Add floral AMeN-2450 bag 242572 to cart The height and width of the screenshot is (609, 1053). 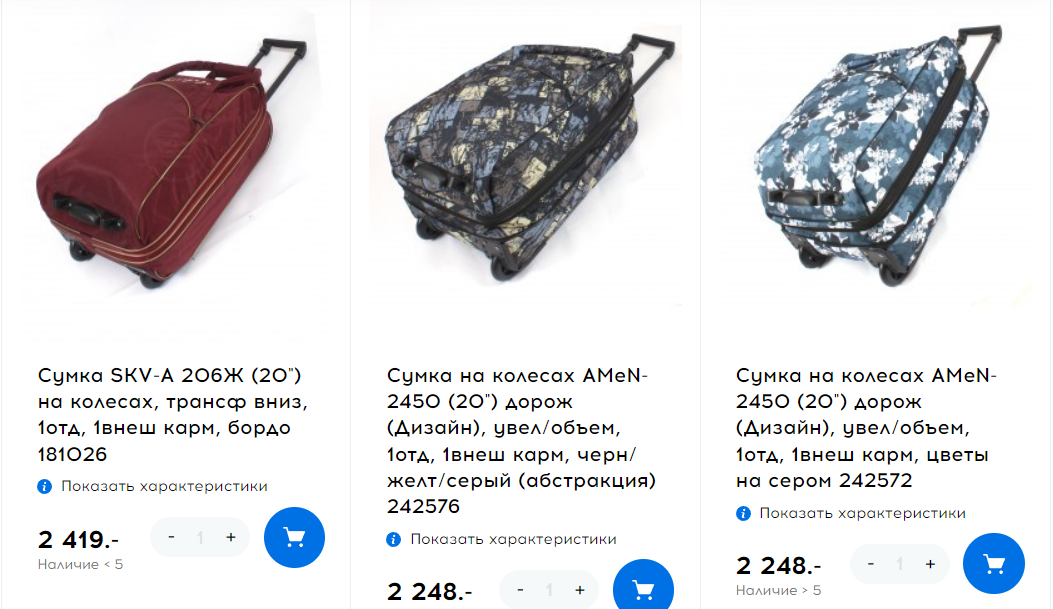point(994,563)
